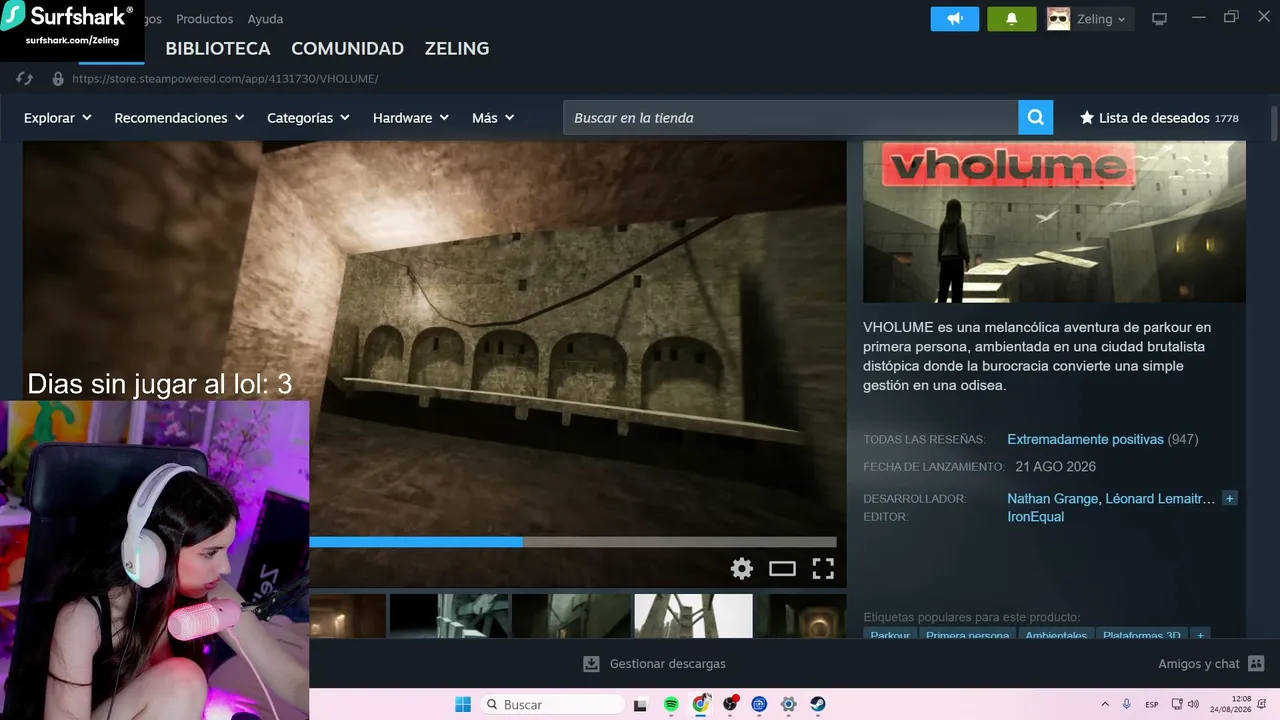1280x720 pixels.
Task: Click the blue announcements megaphone icon
Action: (x=955, y=19)
